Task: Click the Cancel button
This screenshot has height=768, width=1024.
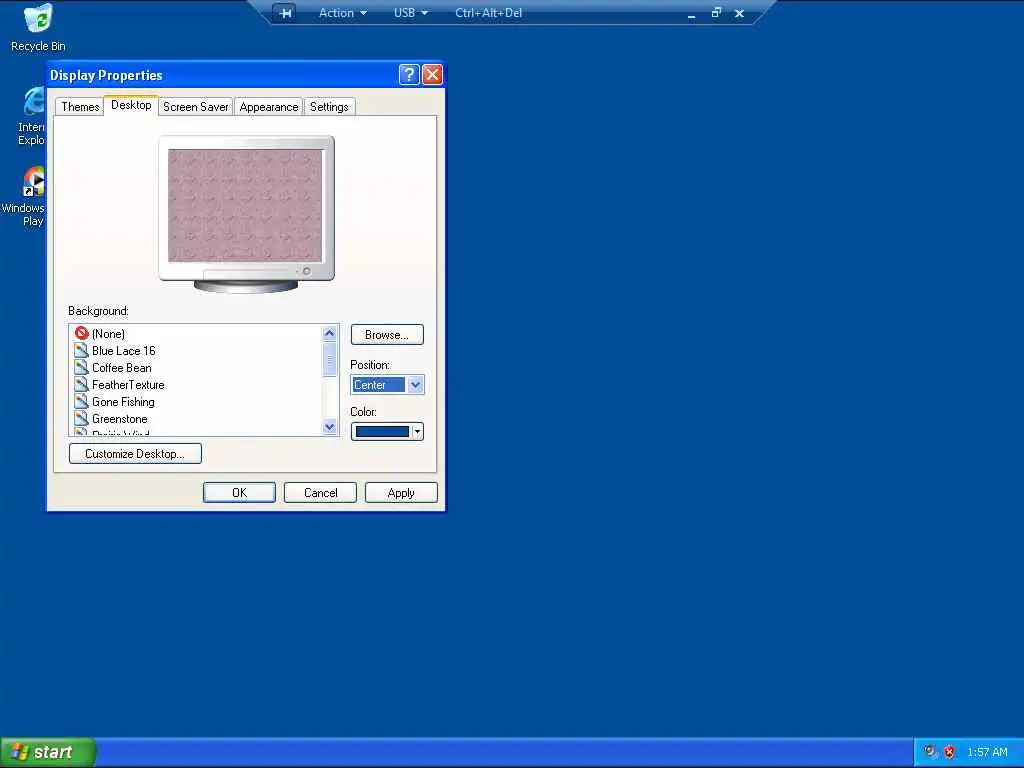Action: pos(320,492)
